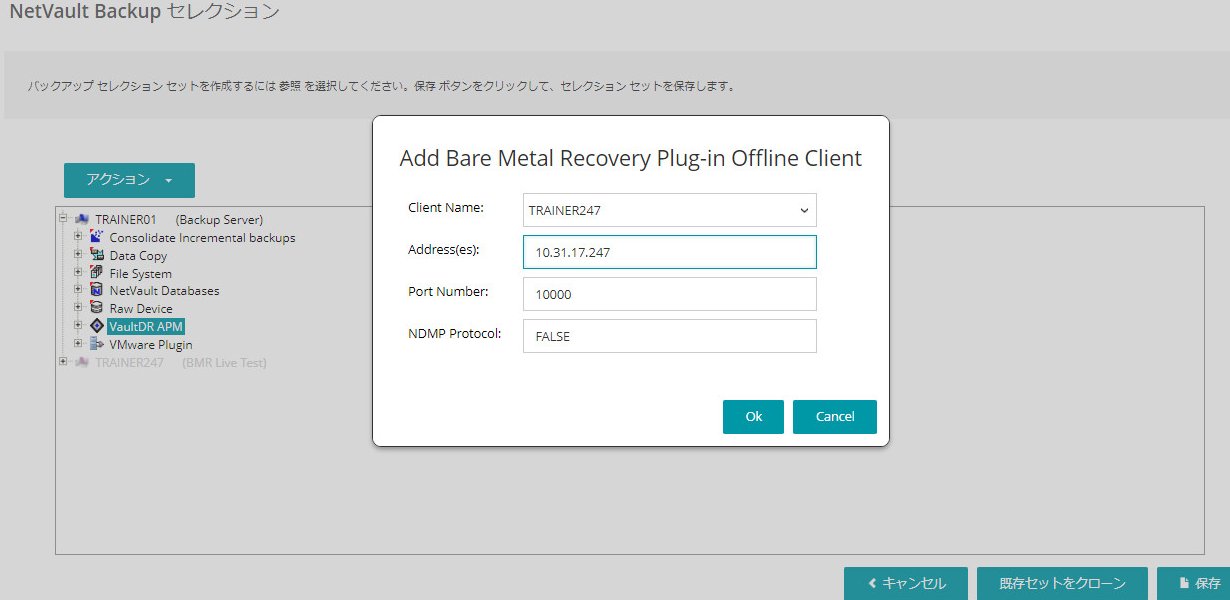
Task: Click the 既存セットをクローン button
Action: click(1062, 583)
